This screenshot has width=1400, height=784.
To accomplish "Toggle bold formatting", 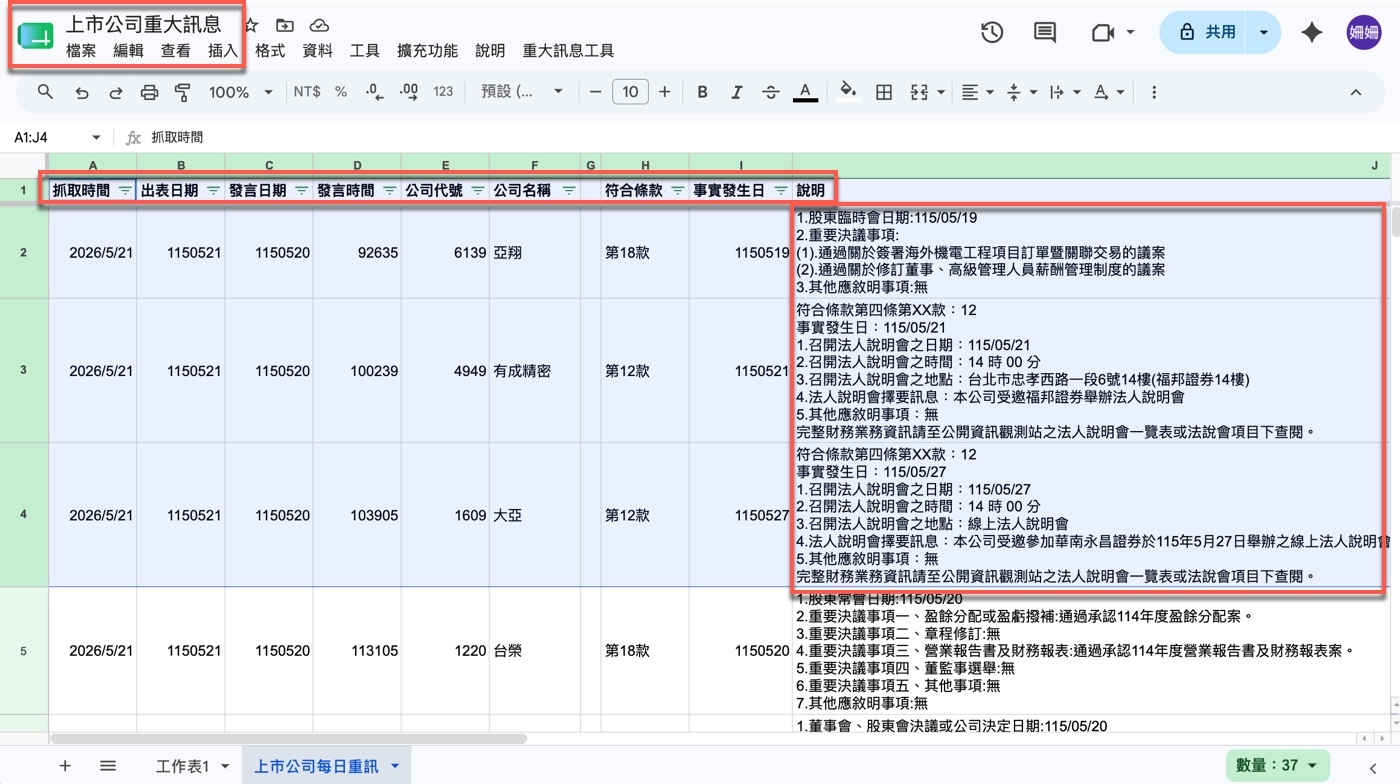I will pyautogui.click(x=702, y=92).
